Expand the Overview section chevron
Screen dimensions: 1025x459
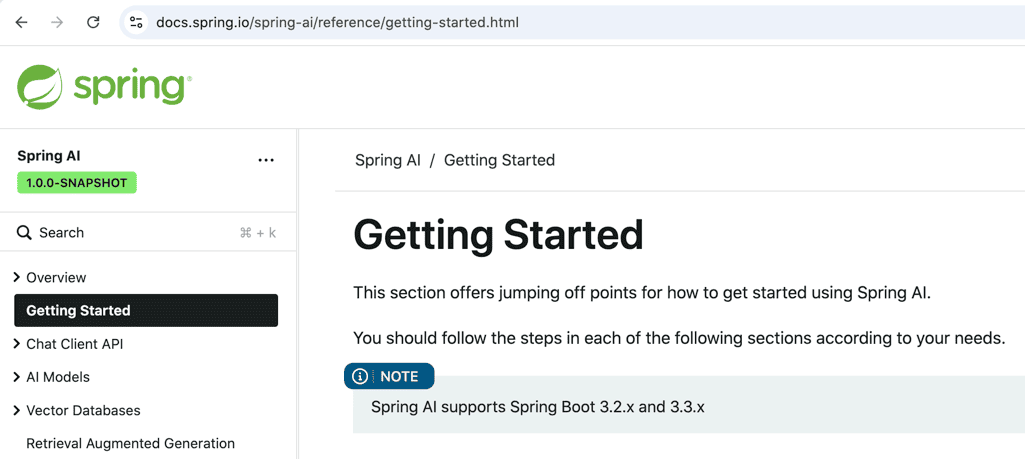tap(17, 277)
